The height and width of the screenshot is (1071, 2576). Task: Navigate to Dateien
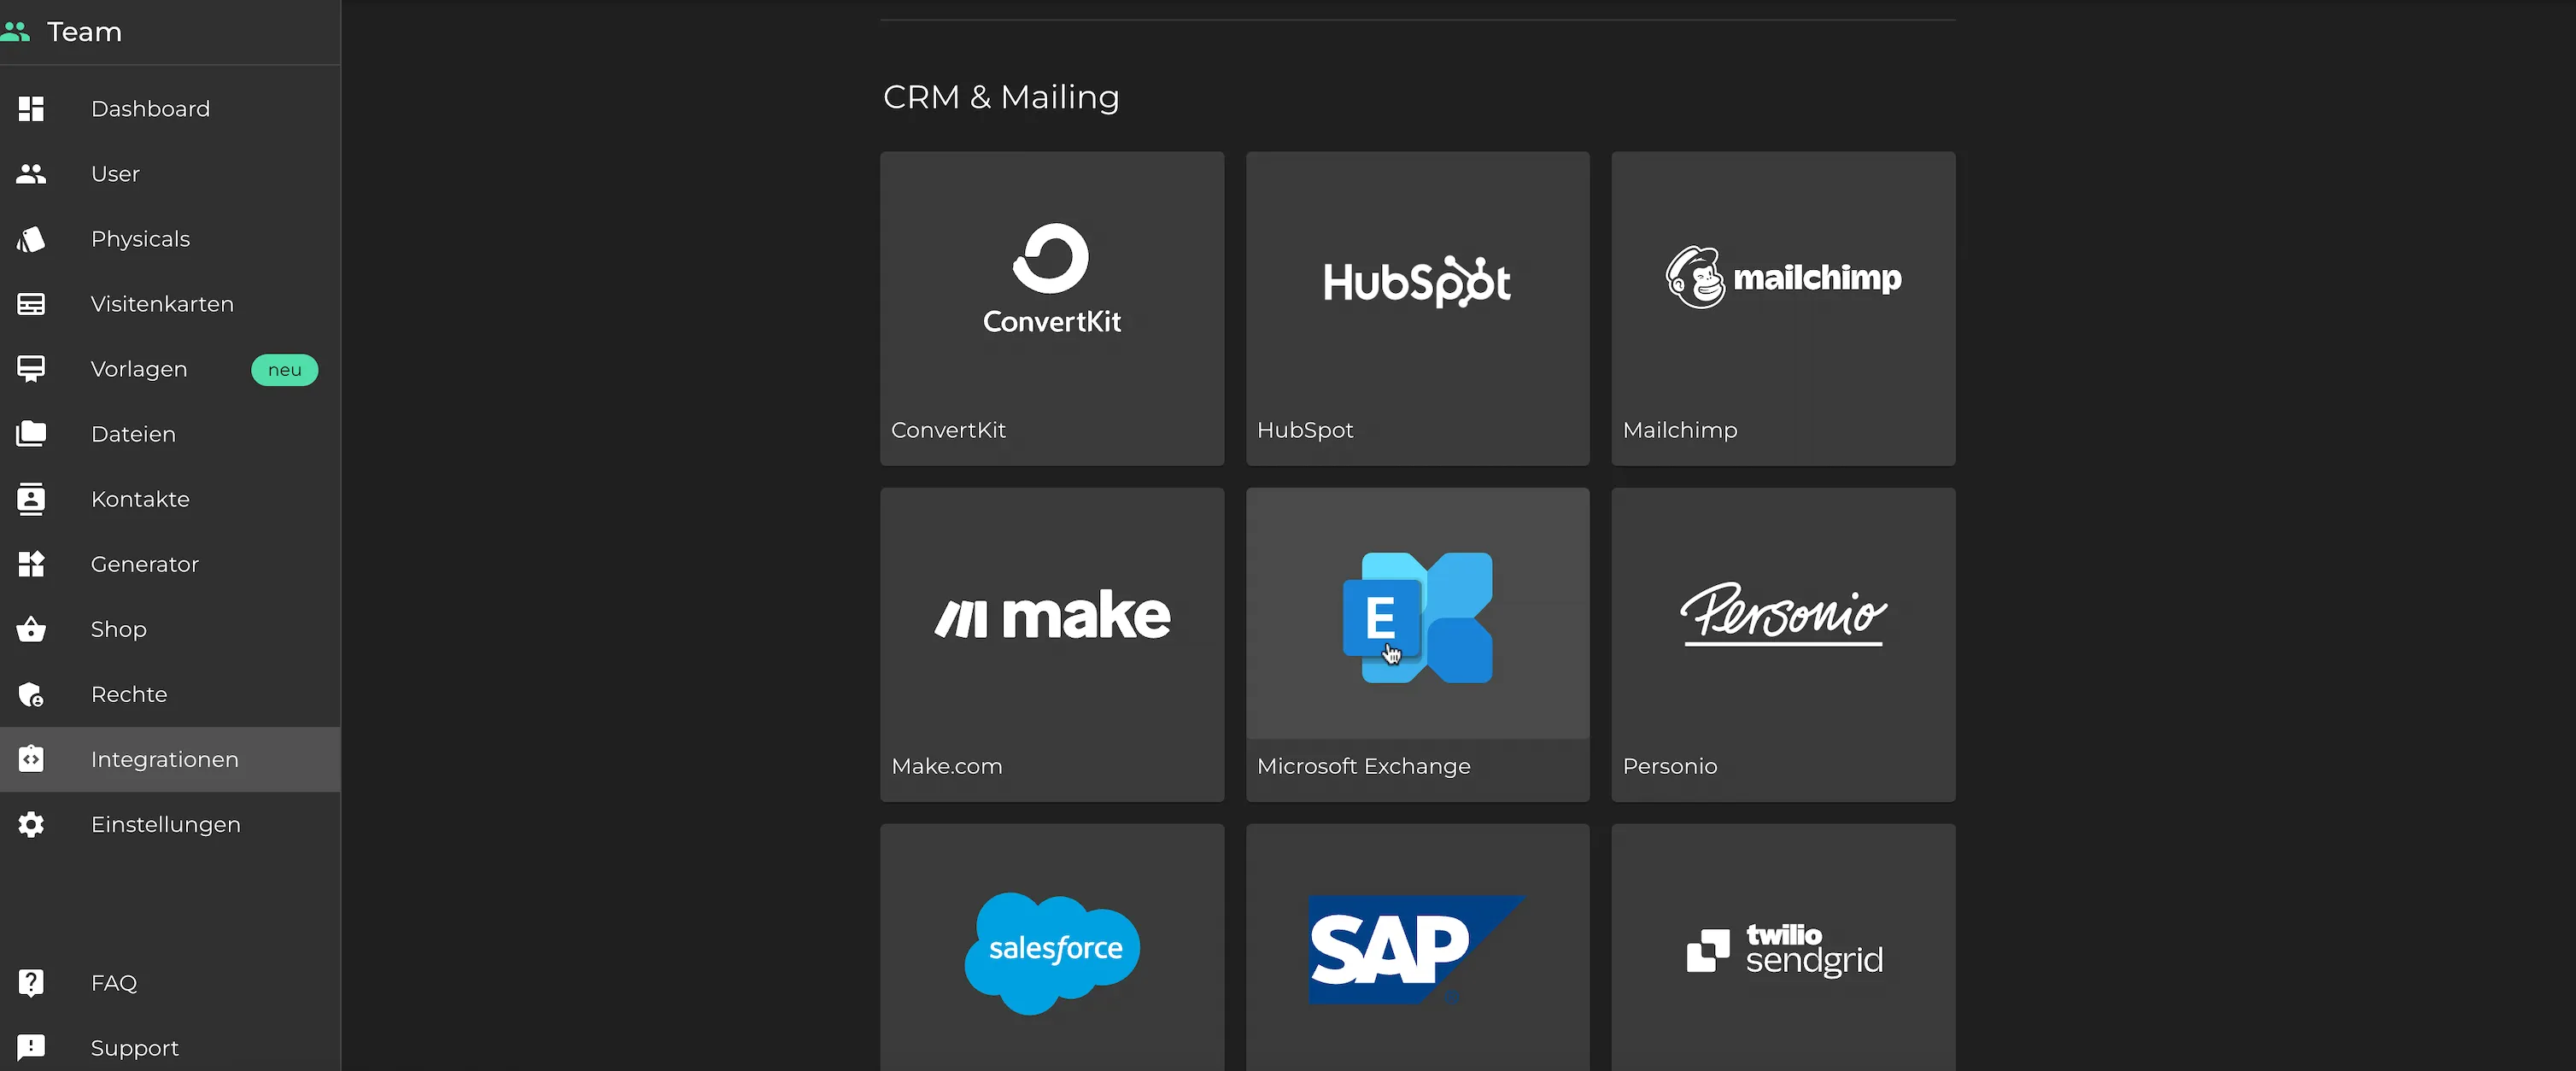(170, 434)
